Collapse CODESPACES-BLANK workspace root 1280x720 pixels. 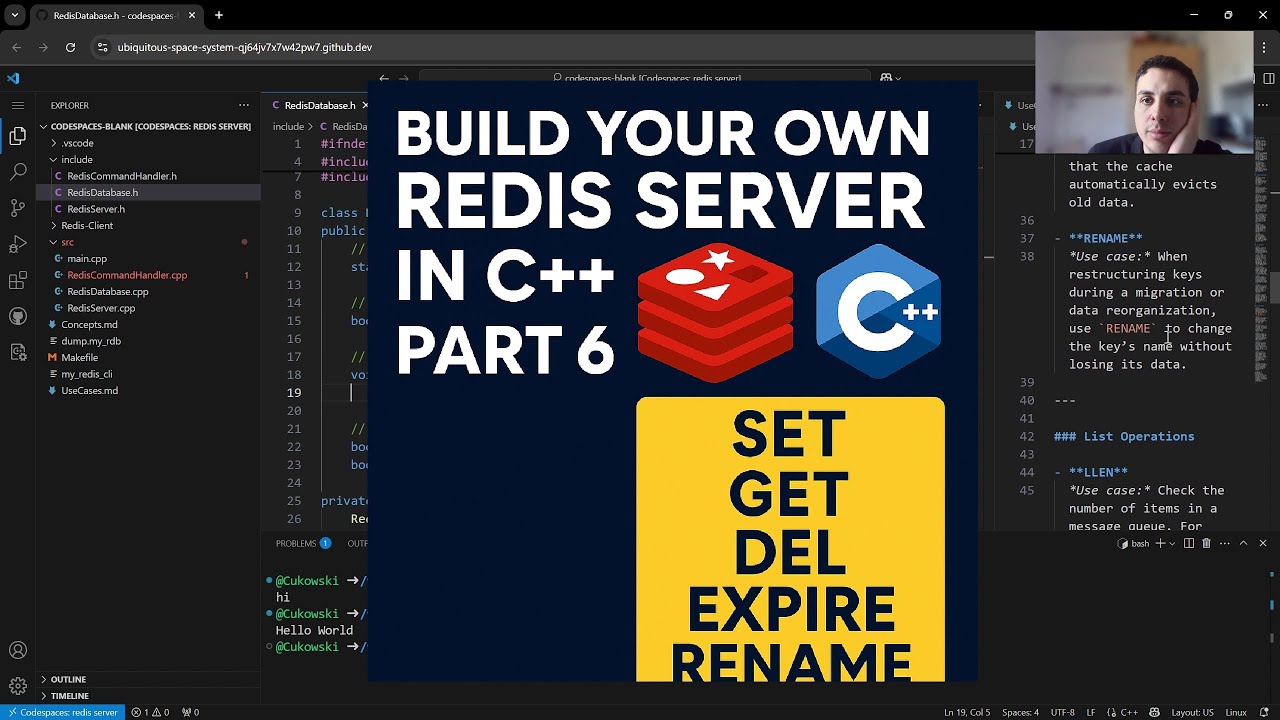click(x=149, y=126)
